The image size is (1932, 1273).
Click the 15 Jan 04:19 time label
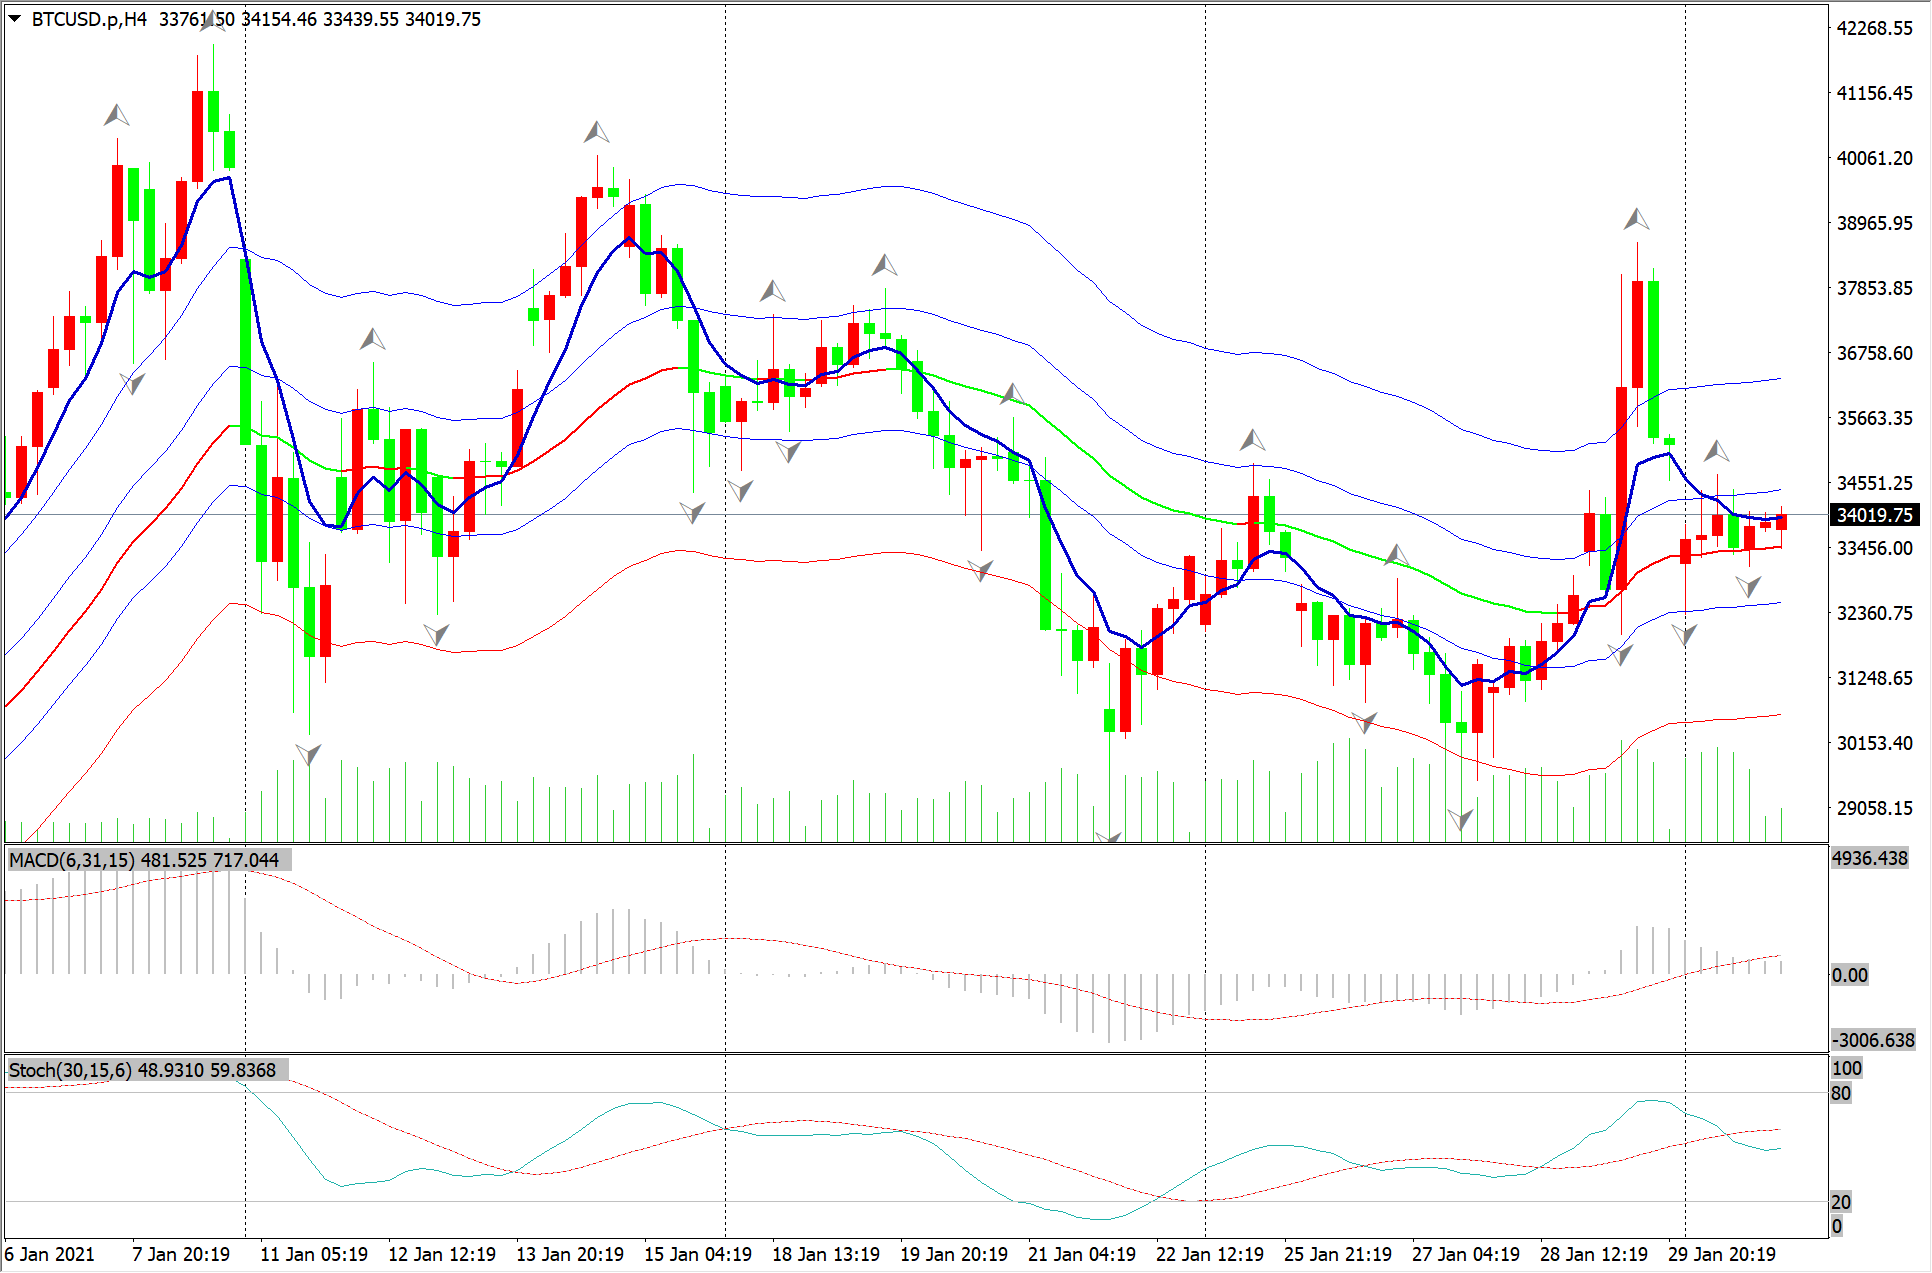pyautogui.click(x=698, y=1254)
